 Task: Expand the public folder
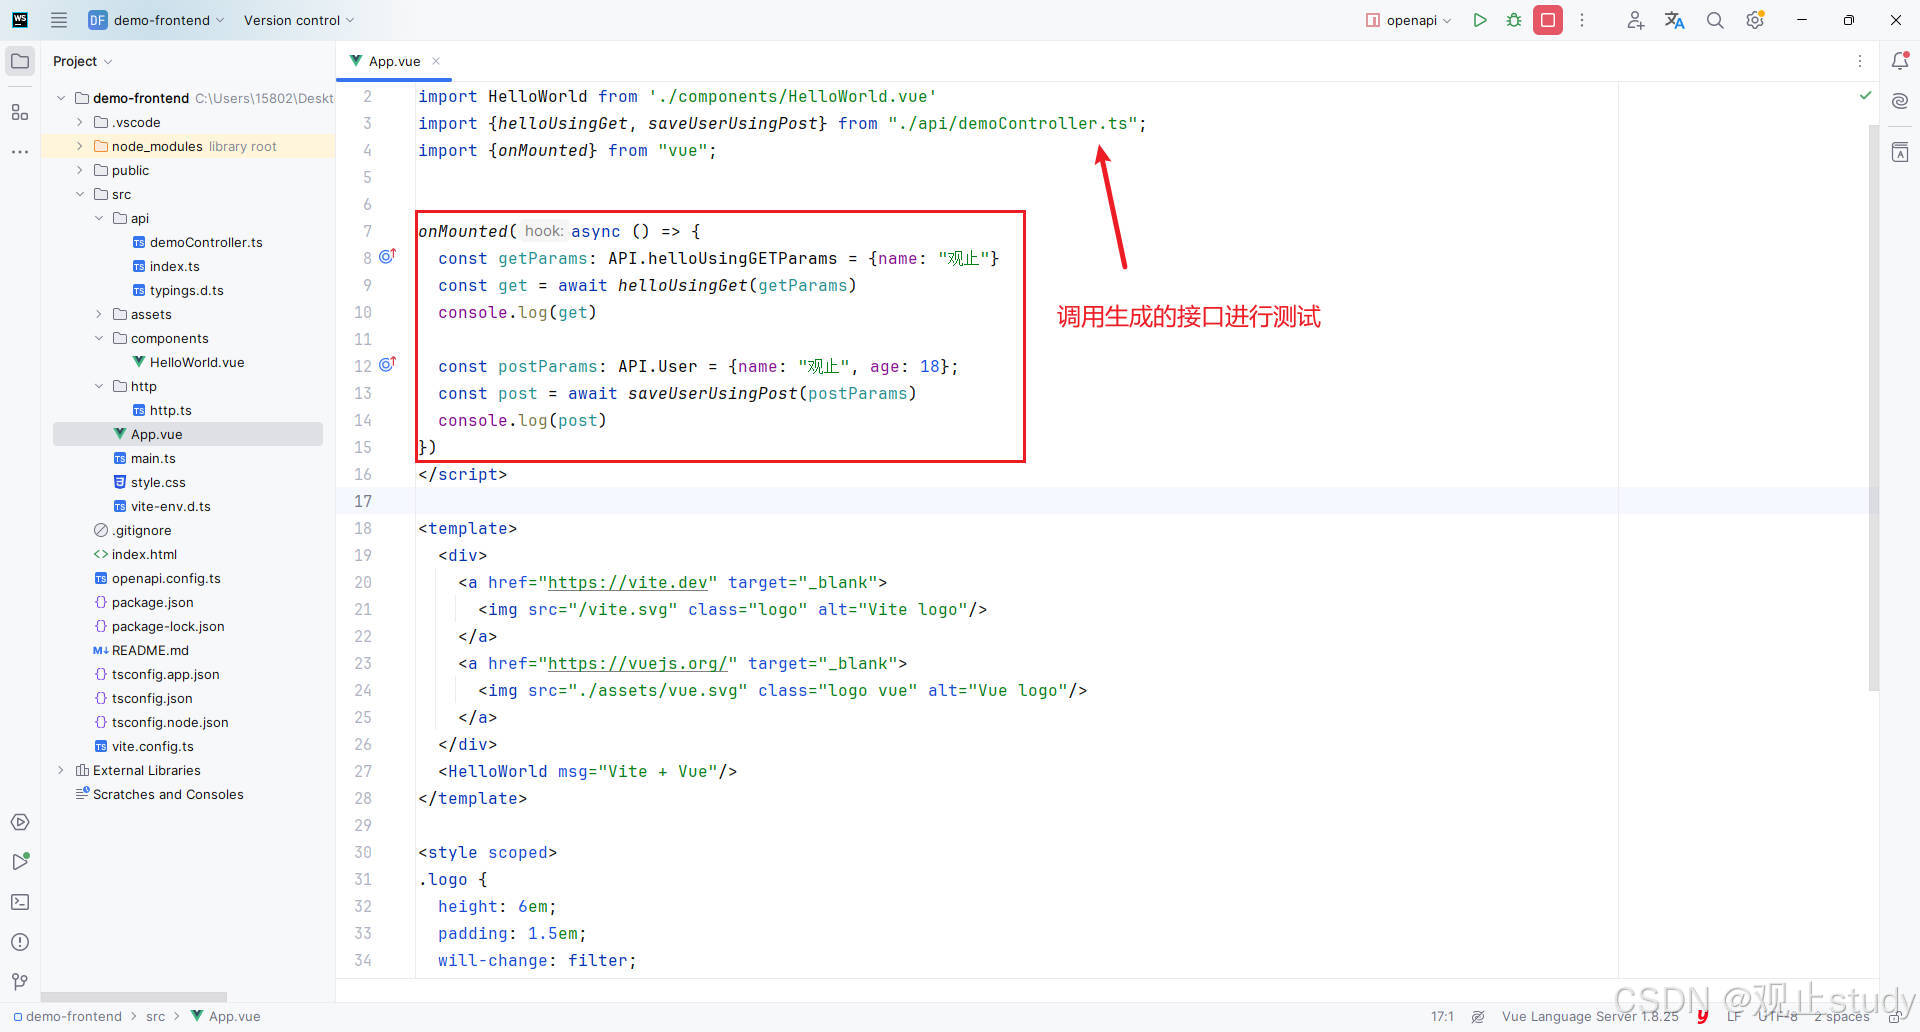(79, 170)
